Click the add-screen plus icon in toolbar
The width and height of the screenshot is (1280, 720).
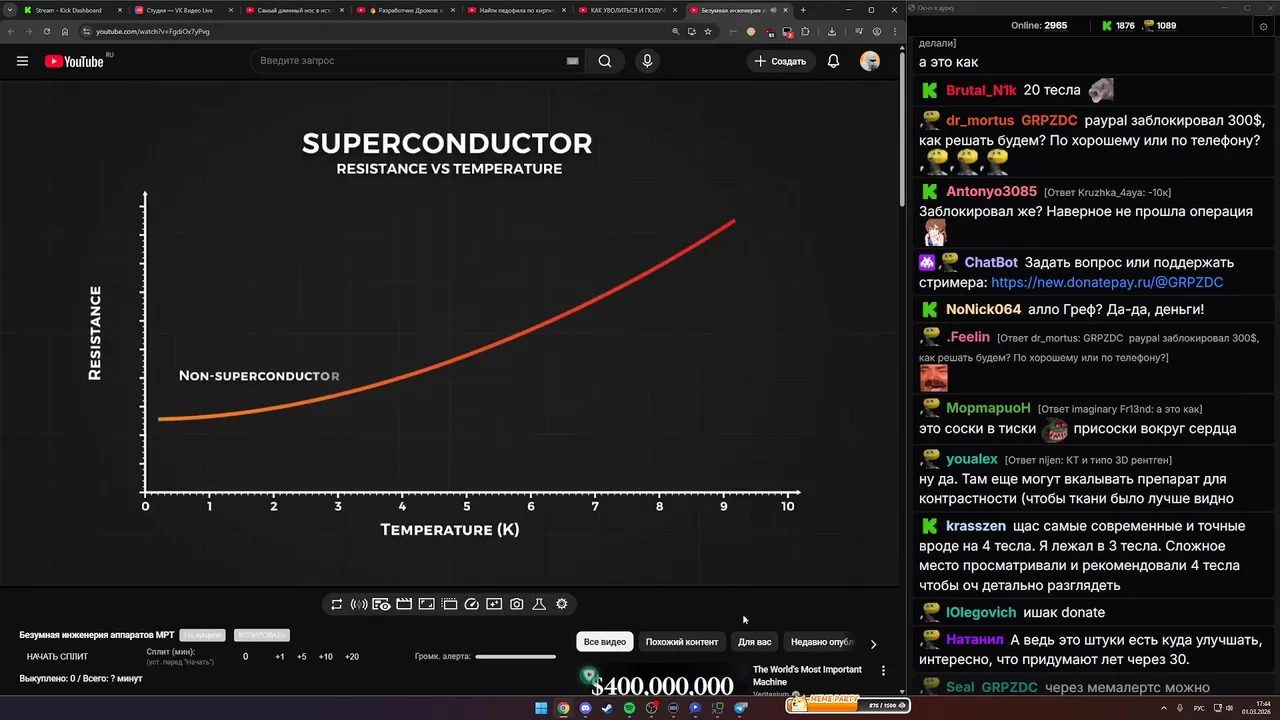[494, 604]
